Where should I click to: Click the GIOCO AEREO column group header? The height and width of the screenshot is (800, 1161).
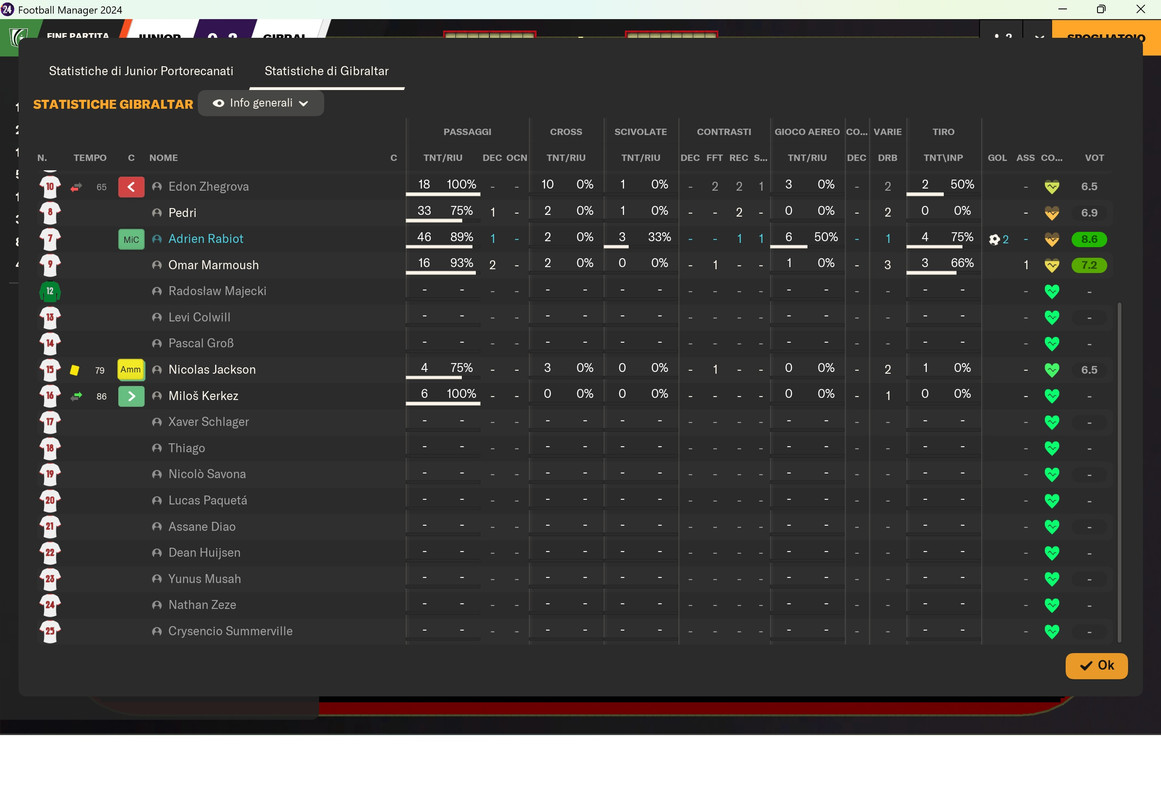[807, 132]
